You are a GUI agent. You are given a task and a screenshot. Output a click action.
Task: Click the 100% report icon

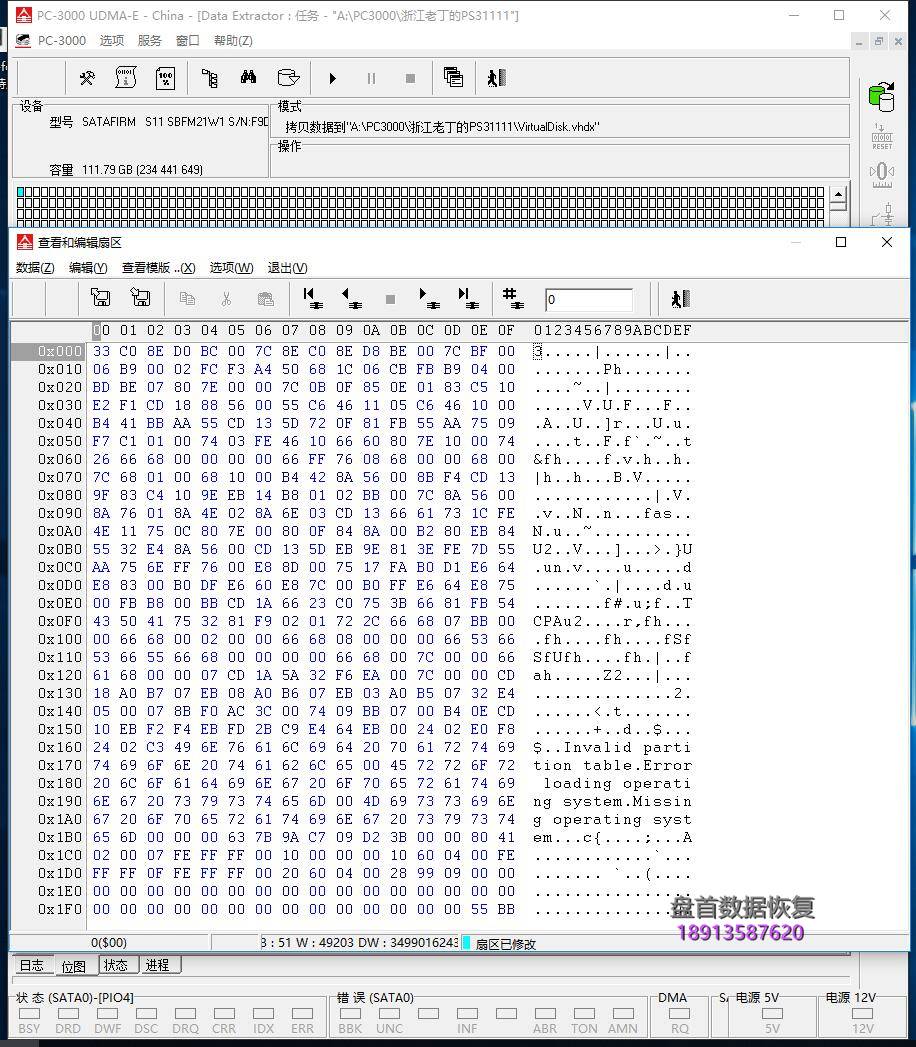click(165, 78)
